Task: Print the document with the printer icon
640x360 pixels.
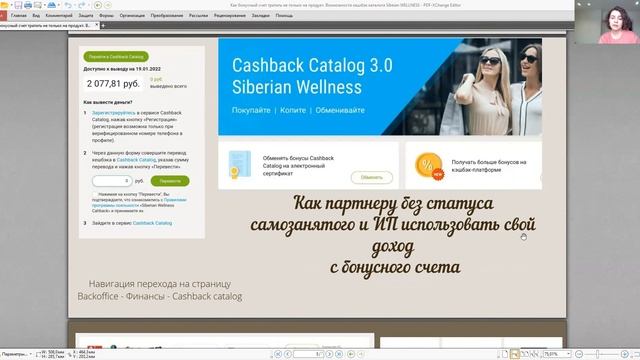Action: [x=28, y=5]
